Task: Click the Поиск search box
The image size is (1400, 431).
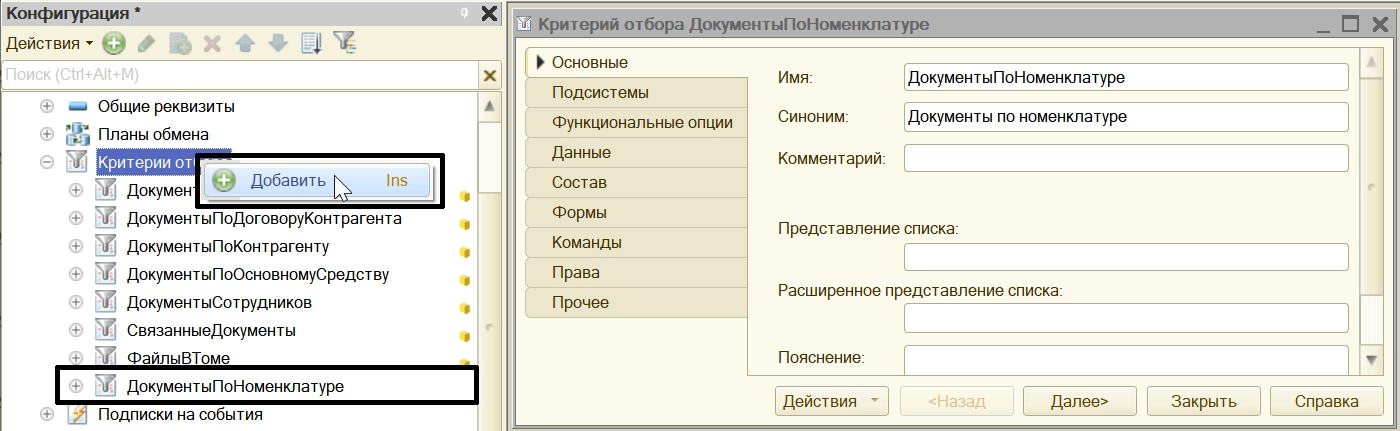Action: pyautogui.click(x=240, y=75)
